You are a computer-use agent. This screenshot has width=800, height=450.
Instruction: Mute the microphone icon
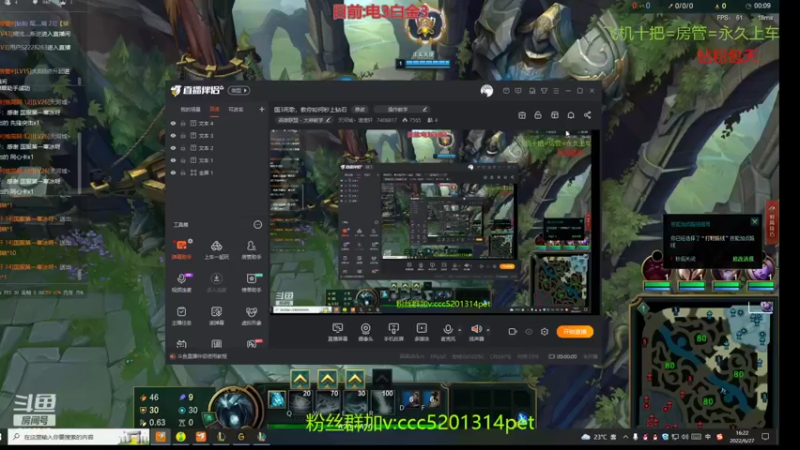click(x=447, y=329)
